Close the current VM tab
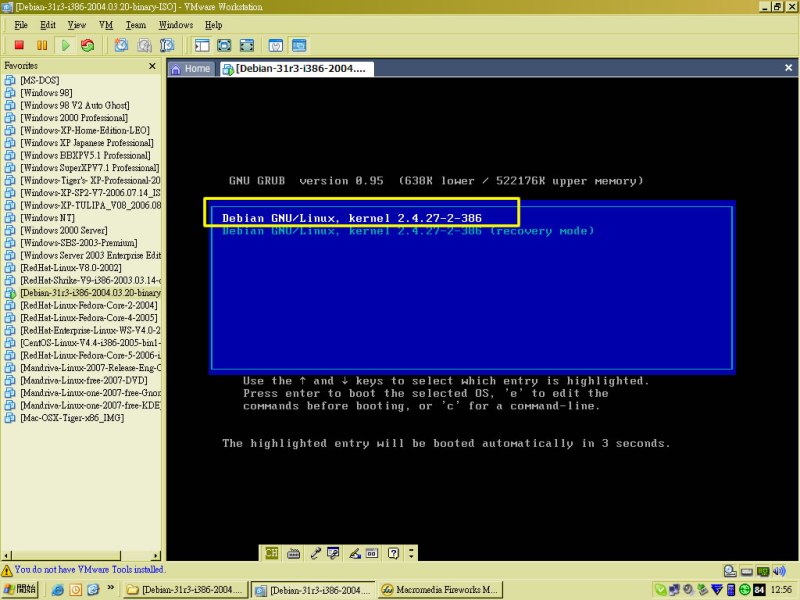Screen dimensions: 800x600 (788, 67)
